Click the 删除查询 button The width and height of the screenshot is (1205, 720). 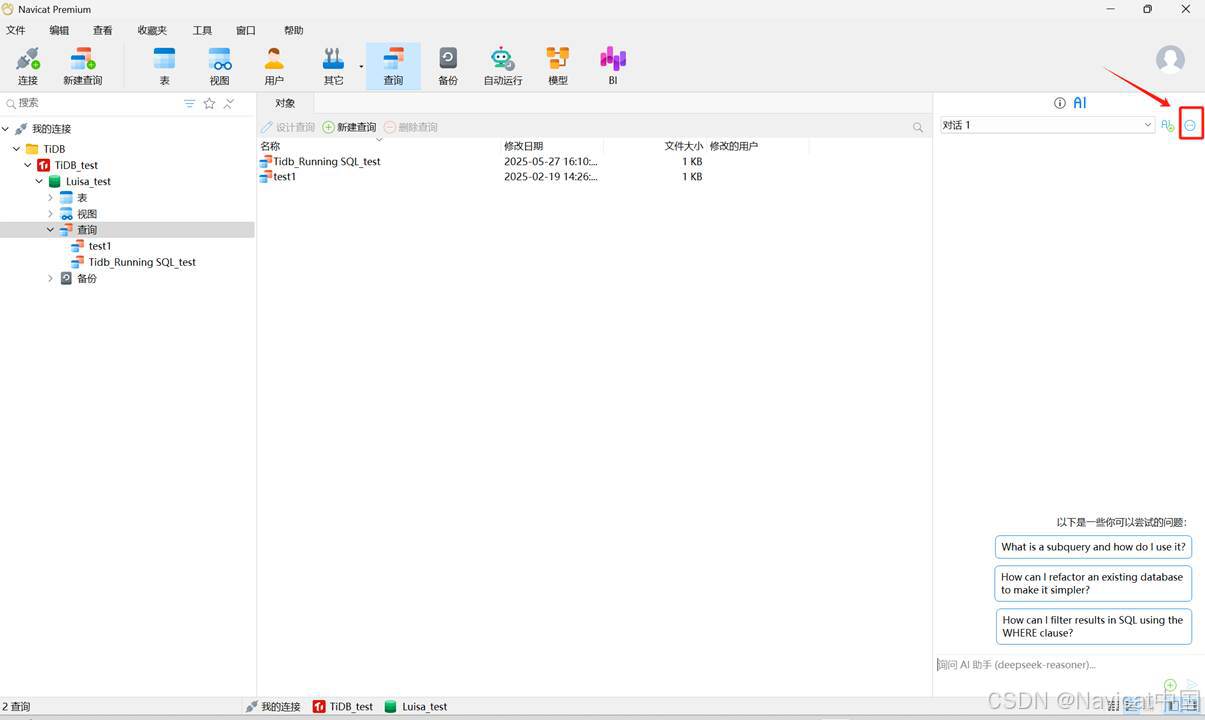pyautogui.click(x=411, y=127)
